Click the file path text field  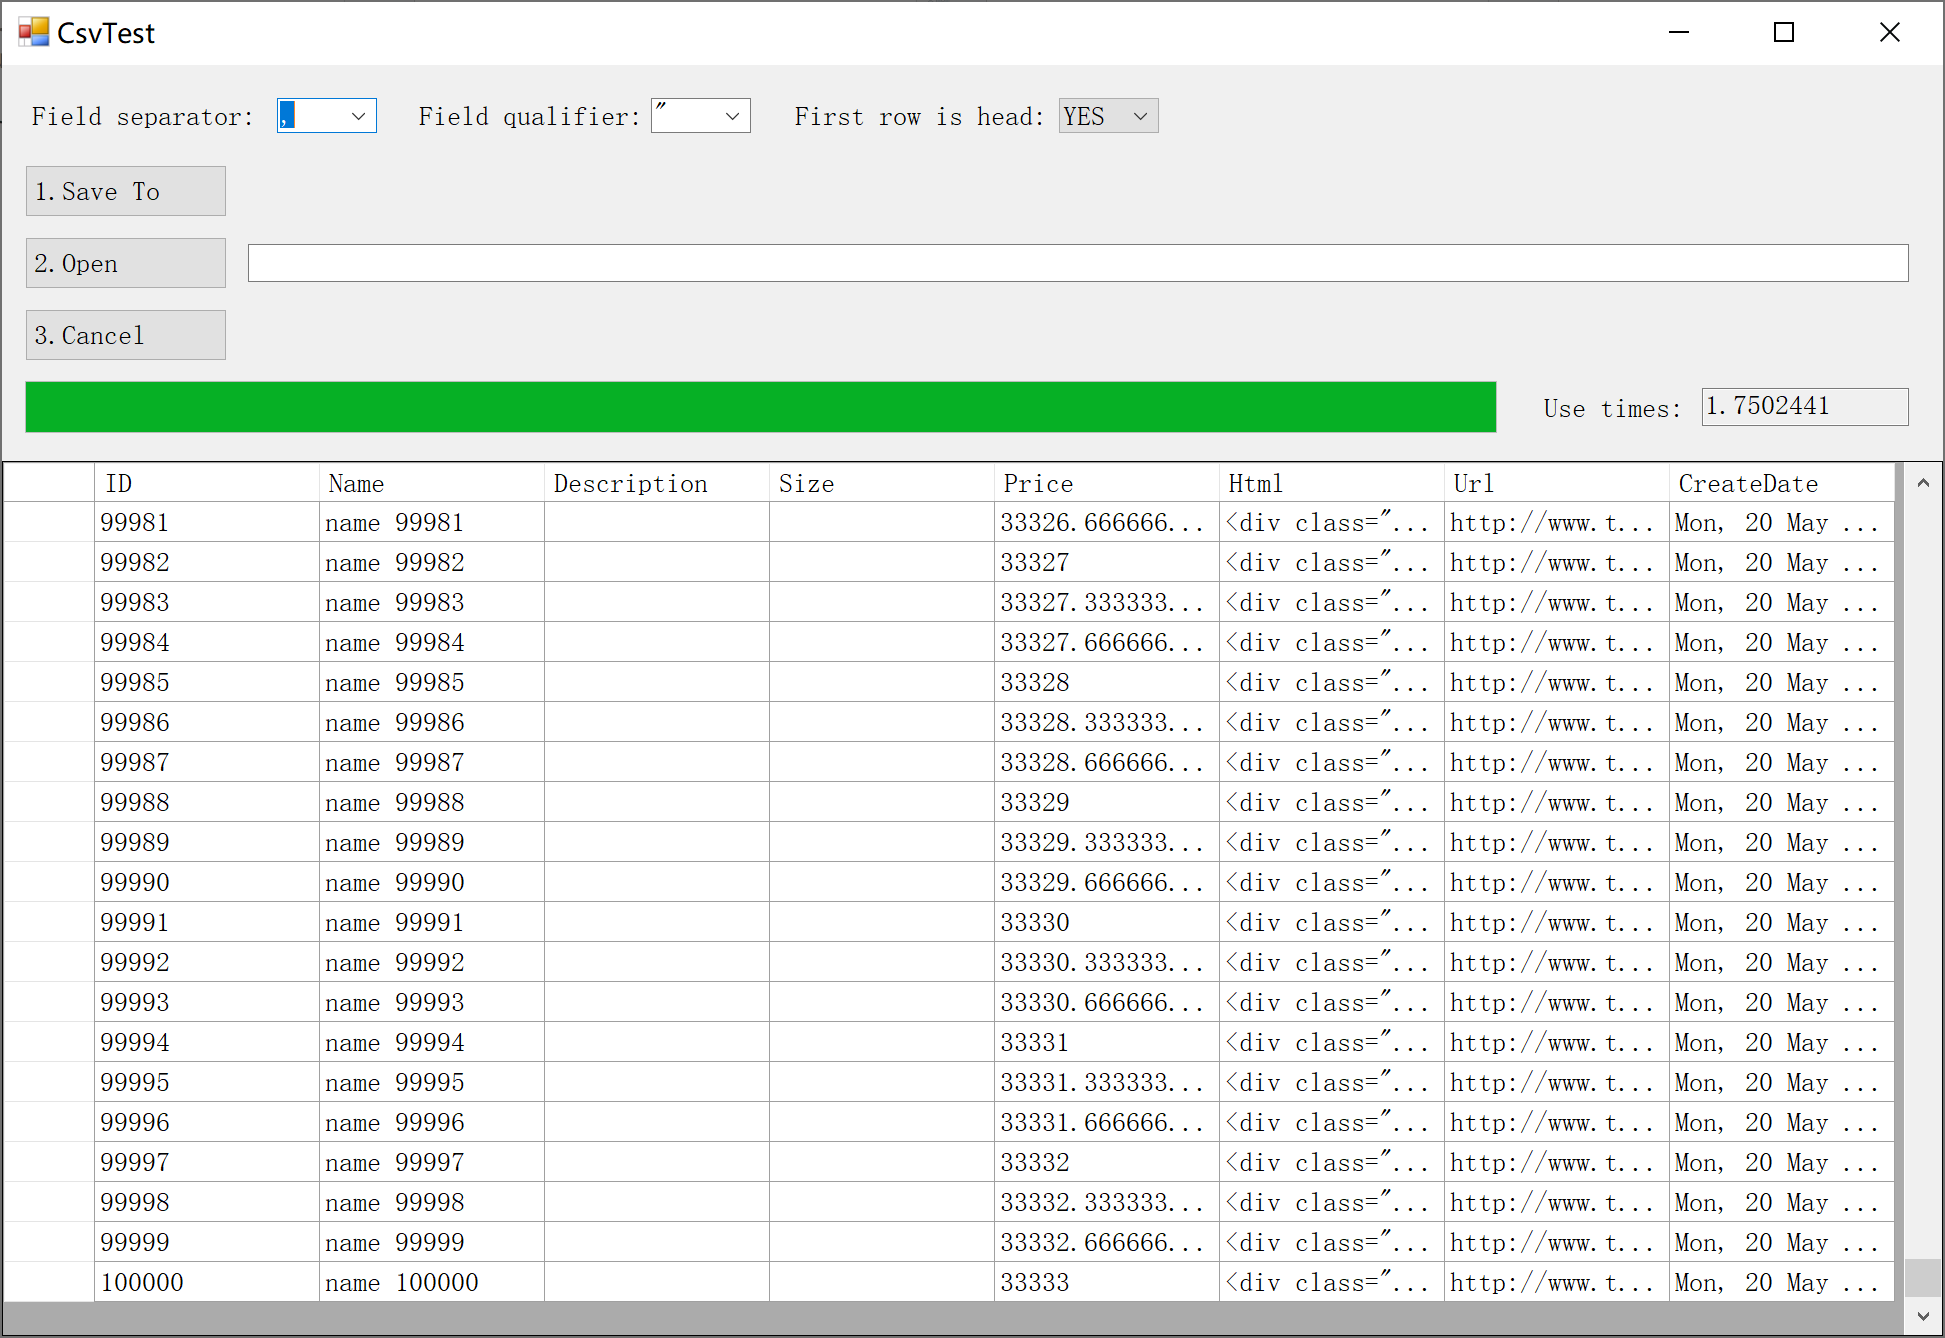[x=1077, y=263]
